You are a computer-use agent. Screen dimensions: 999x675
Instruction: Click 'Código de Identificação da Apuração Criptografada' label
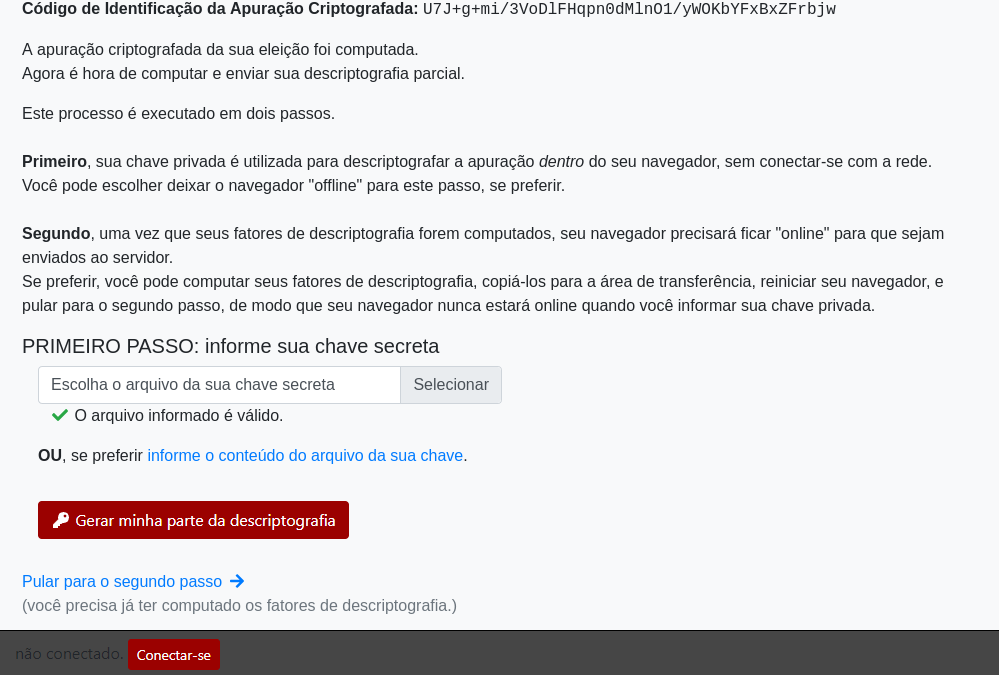220,9
